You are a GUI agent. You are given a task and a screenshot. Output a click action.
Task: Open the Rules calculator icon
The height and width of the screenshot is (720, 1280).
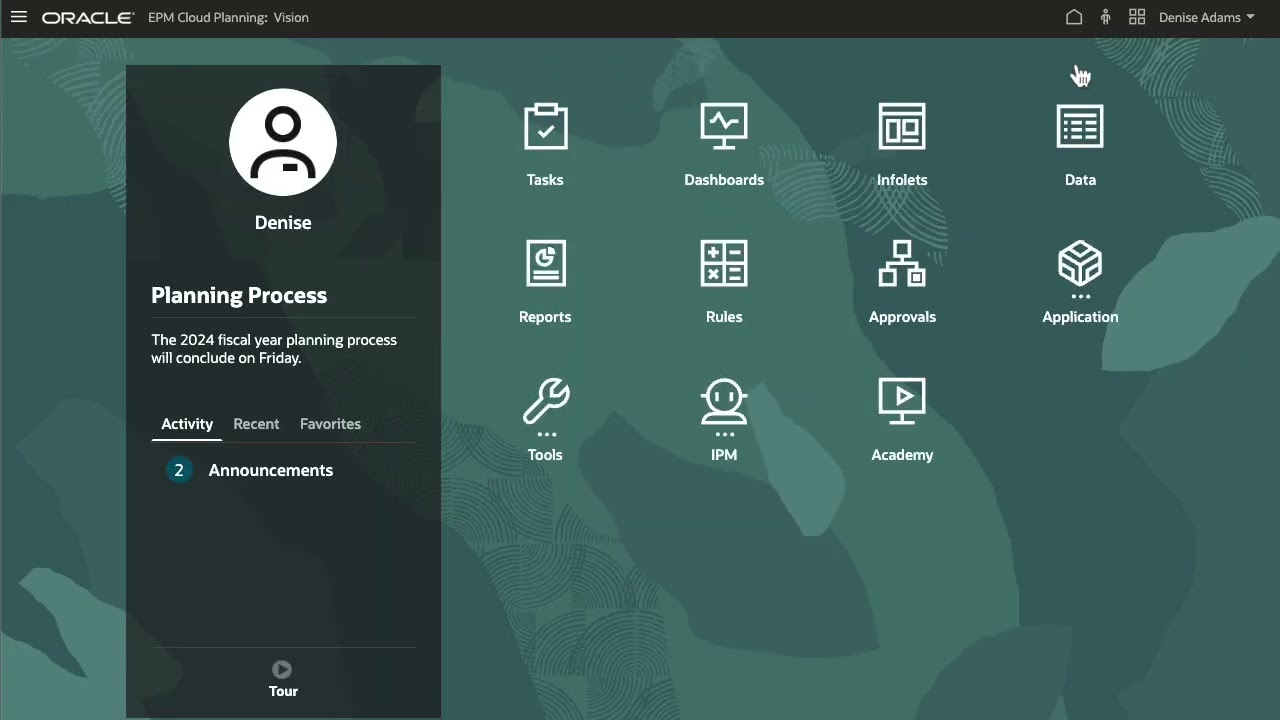724,264
